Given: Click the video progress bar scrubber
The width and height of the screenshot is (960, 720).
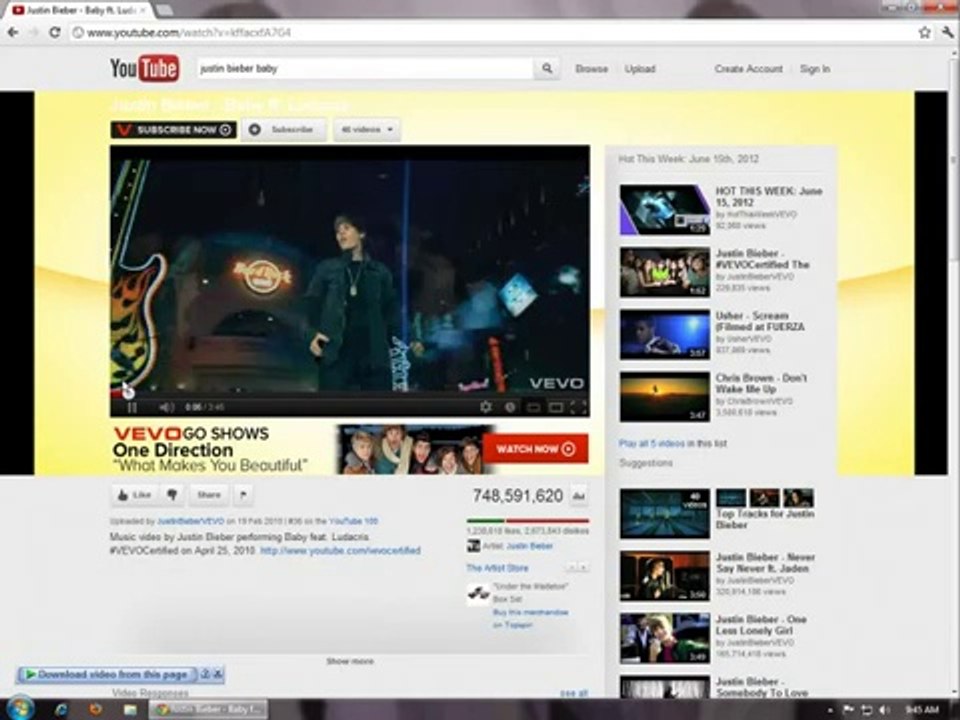Looking at the screenshot, I should click(x=127, y=392).
